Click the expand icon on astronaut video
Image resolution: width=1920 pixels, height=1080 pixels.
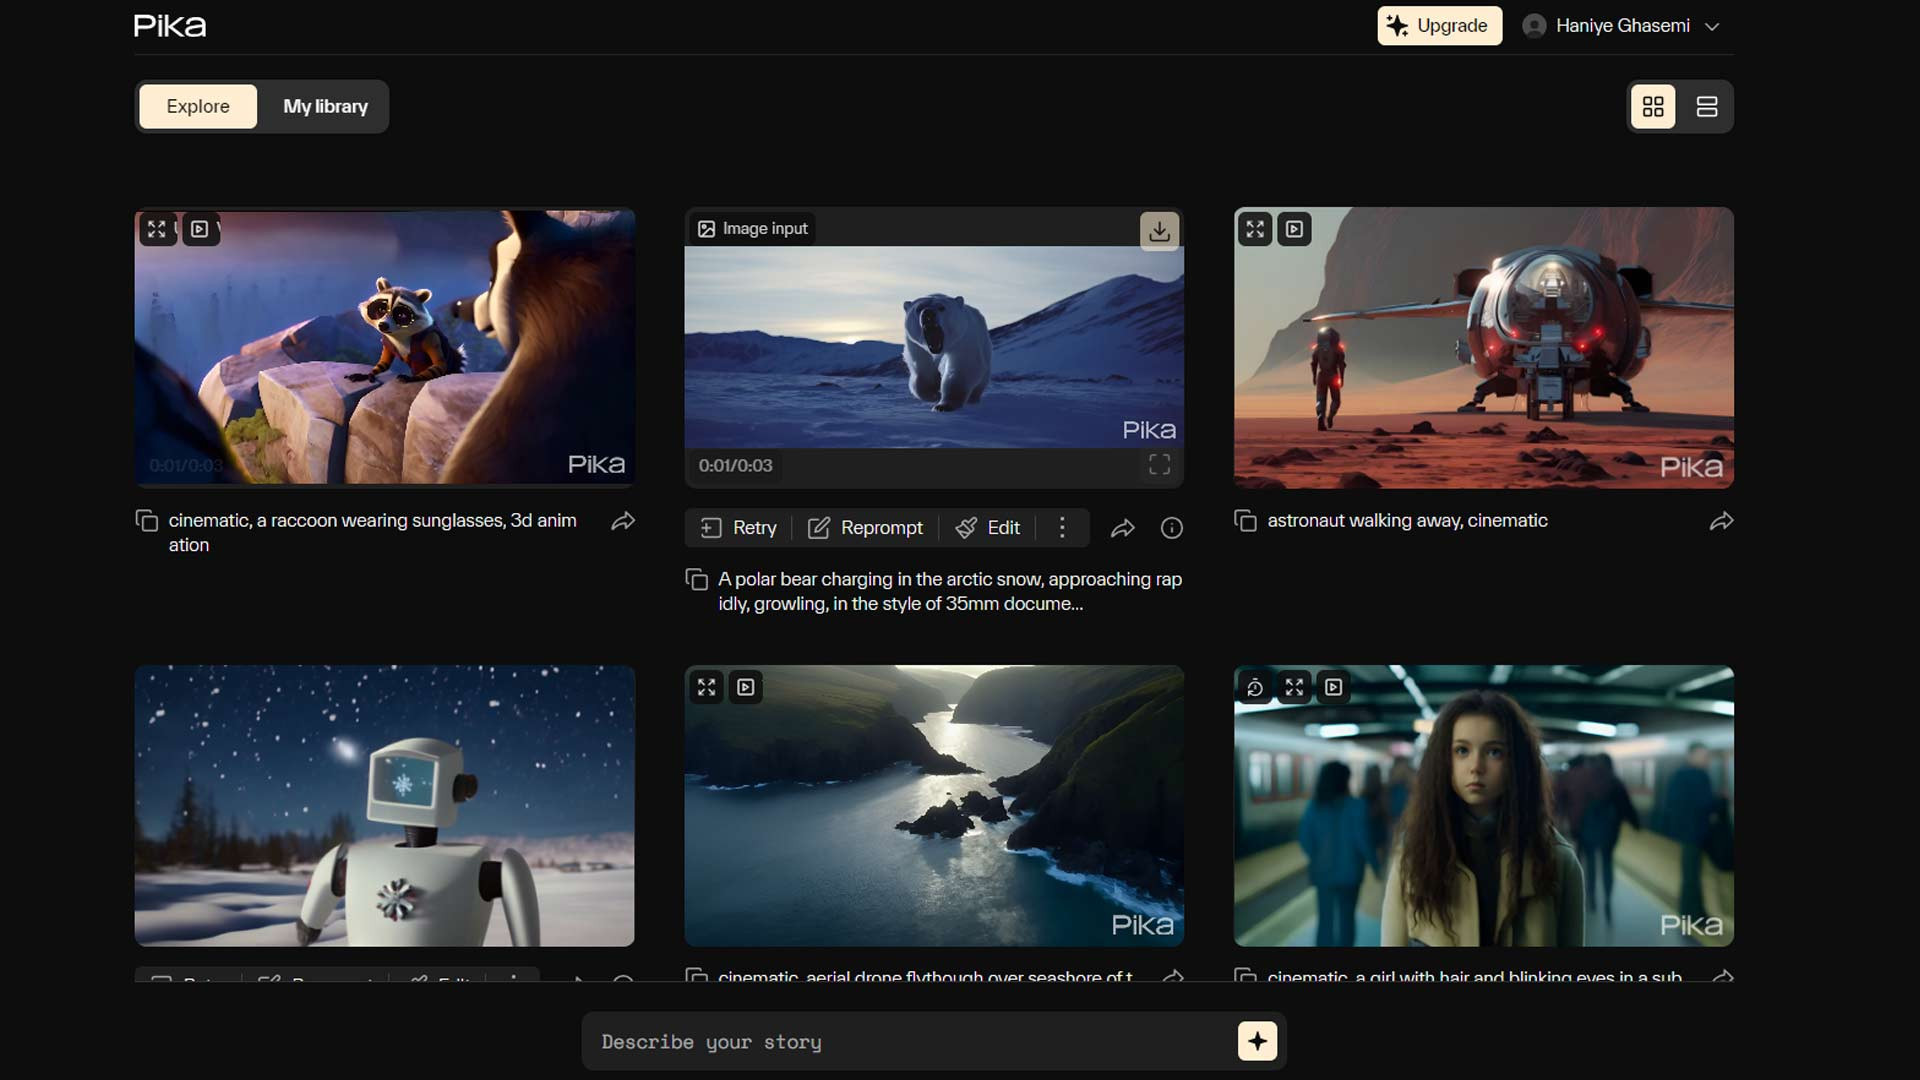click(x=1255, y=229)
